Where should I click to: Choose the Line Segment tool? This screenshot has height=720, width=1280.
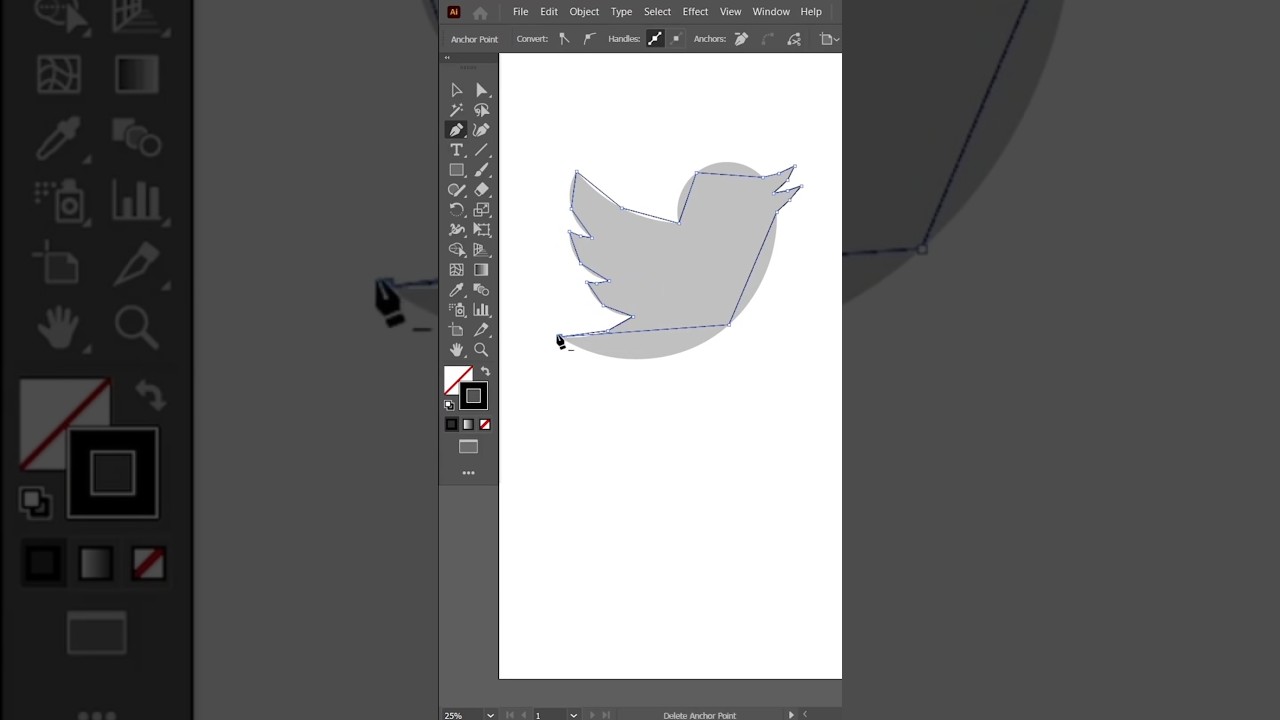[x=481, y=150]
